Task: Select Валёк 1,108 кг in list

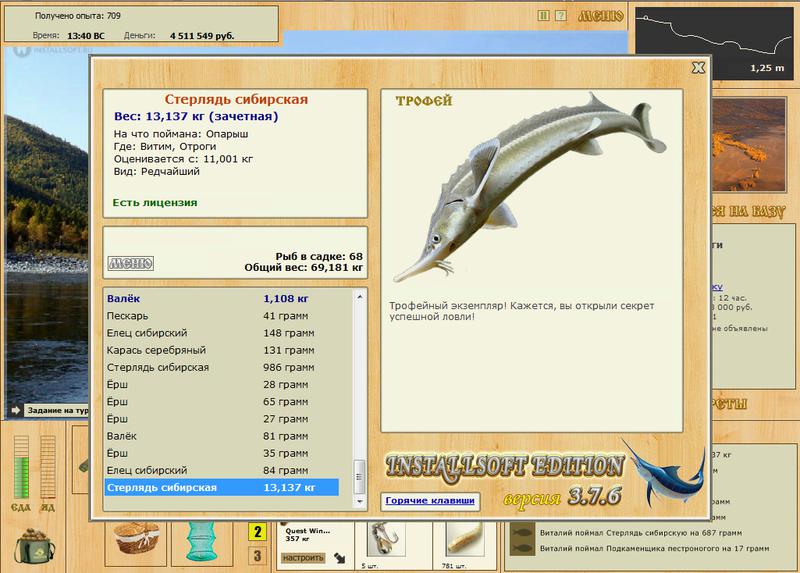Action: [221, 298]
